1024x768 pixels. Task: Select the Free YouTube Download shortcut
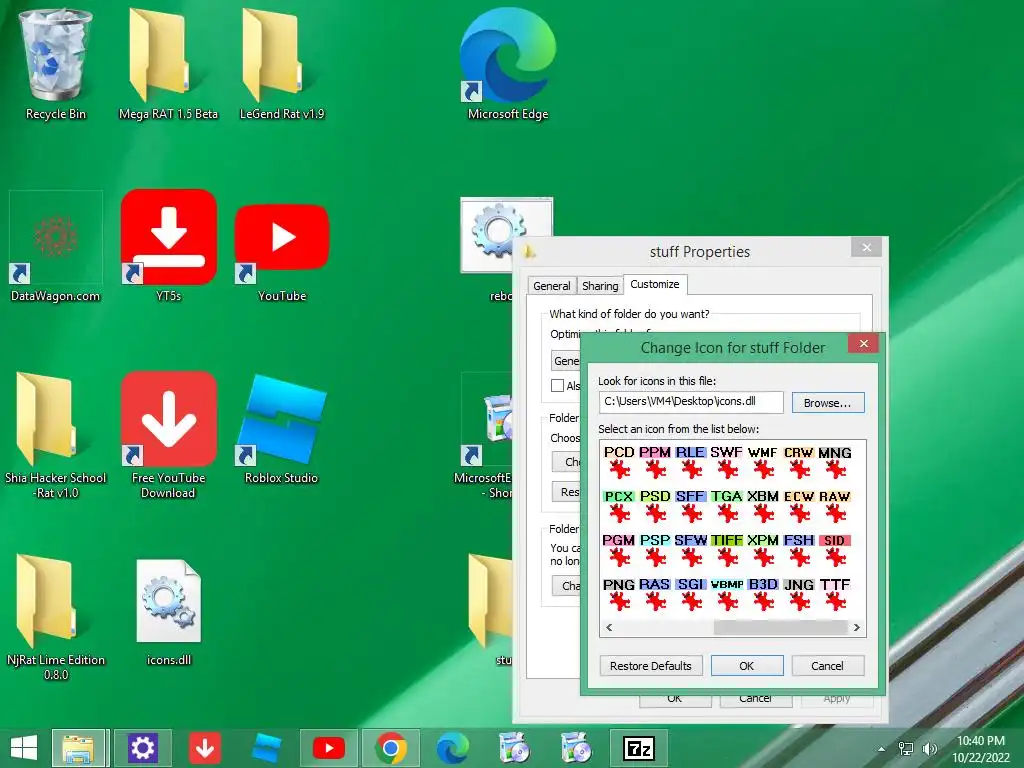168,436
